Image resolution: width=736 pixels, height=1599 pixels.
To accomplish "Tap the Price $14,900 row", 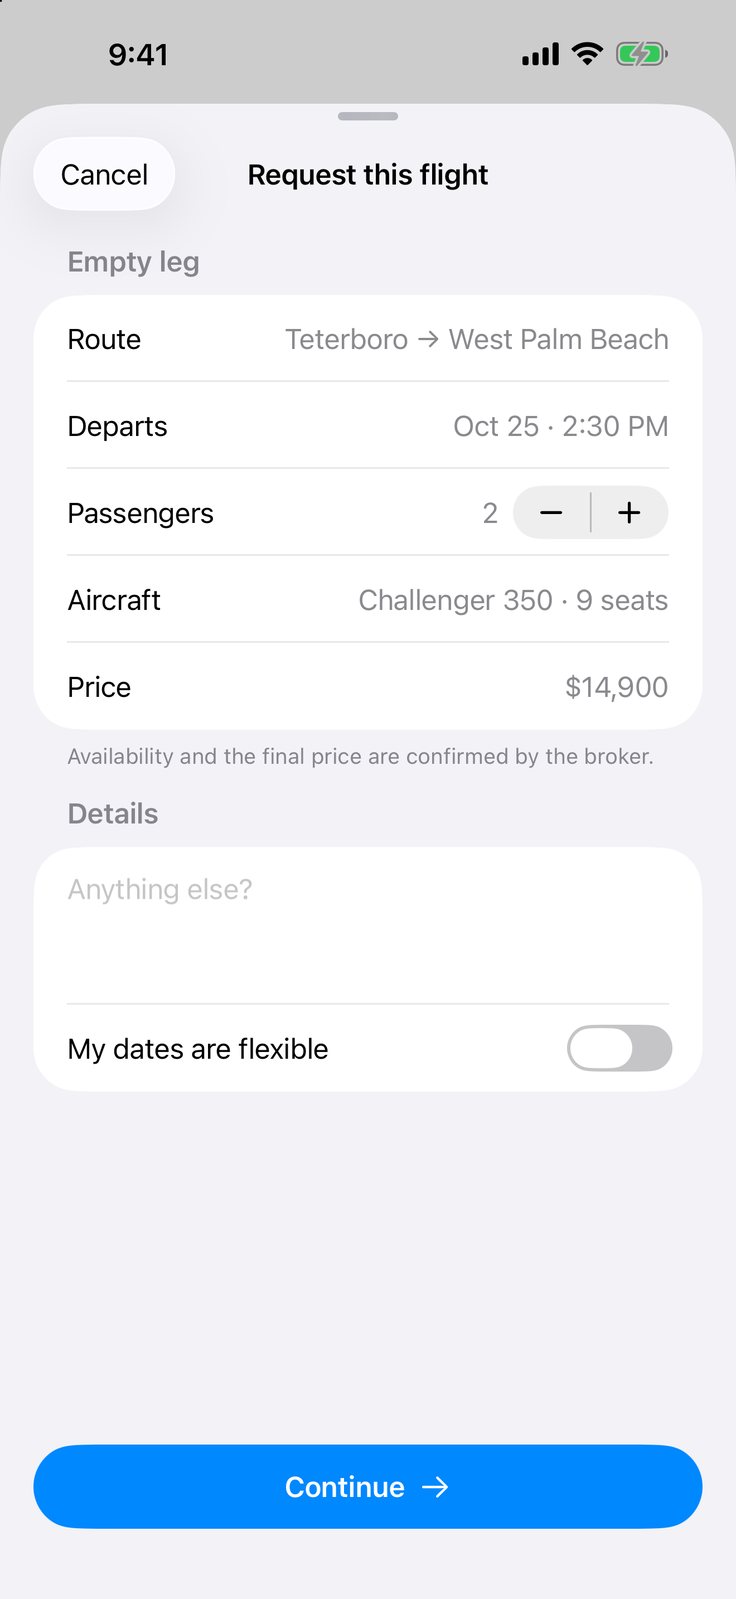I will (x=368, y=687).
